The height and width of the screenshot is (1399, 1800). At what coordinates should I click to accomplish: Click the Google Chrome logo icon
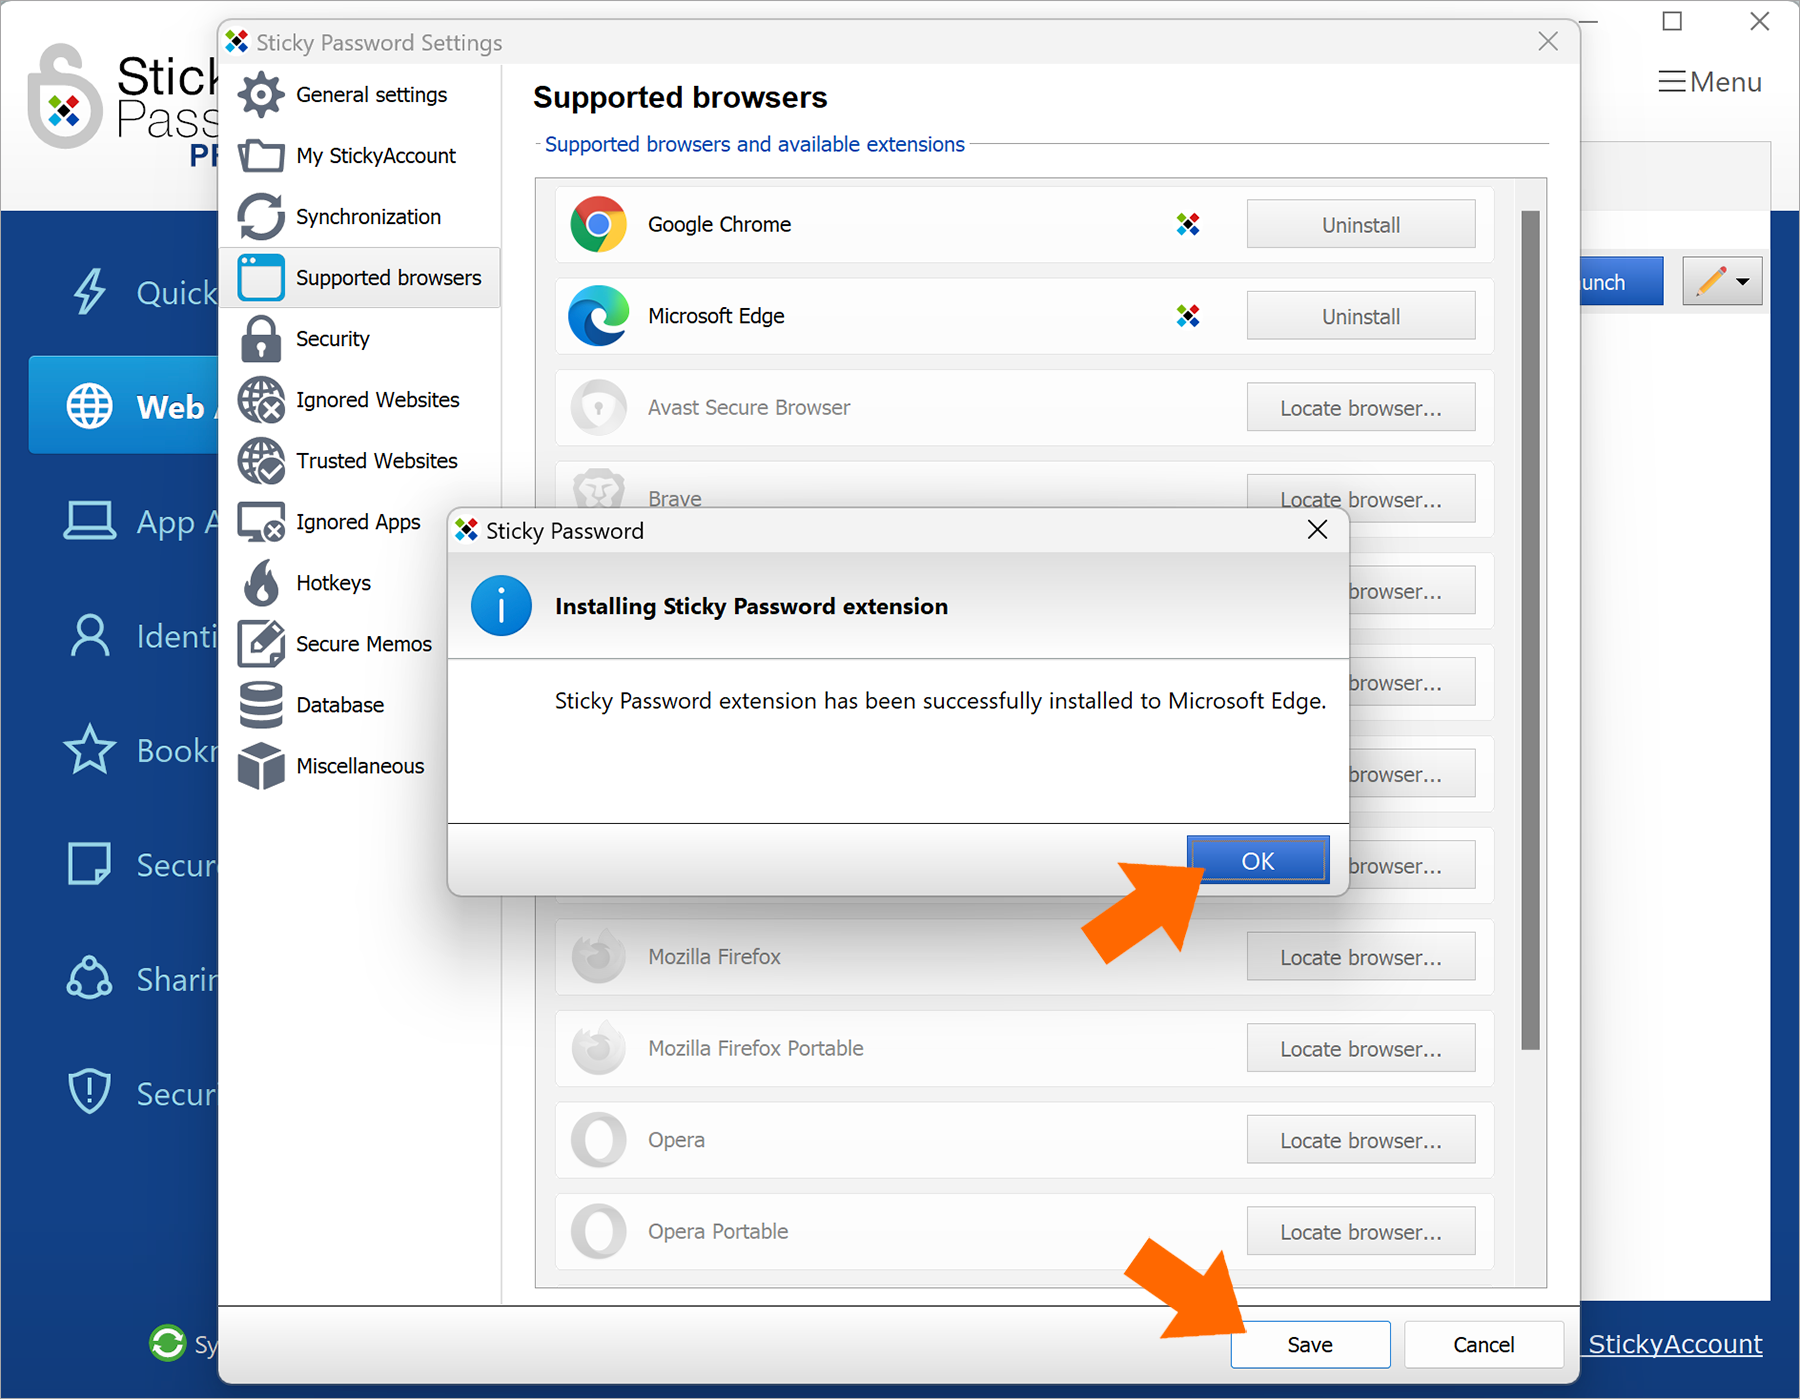(x=598, y=224)
